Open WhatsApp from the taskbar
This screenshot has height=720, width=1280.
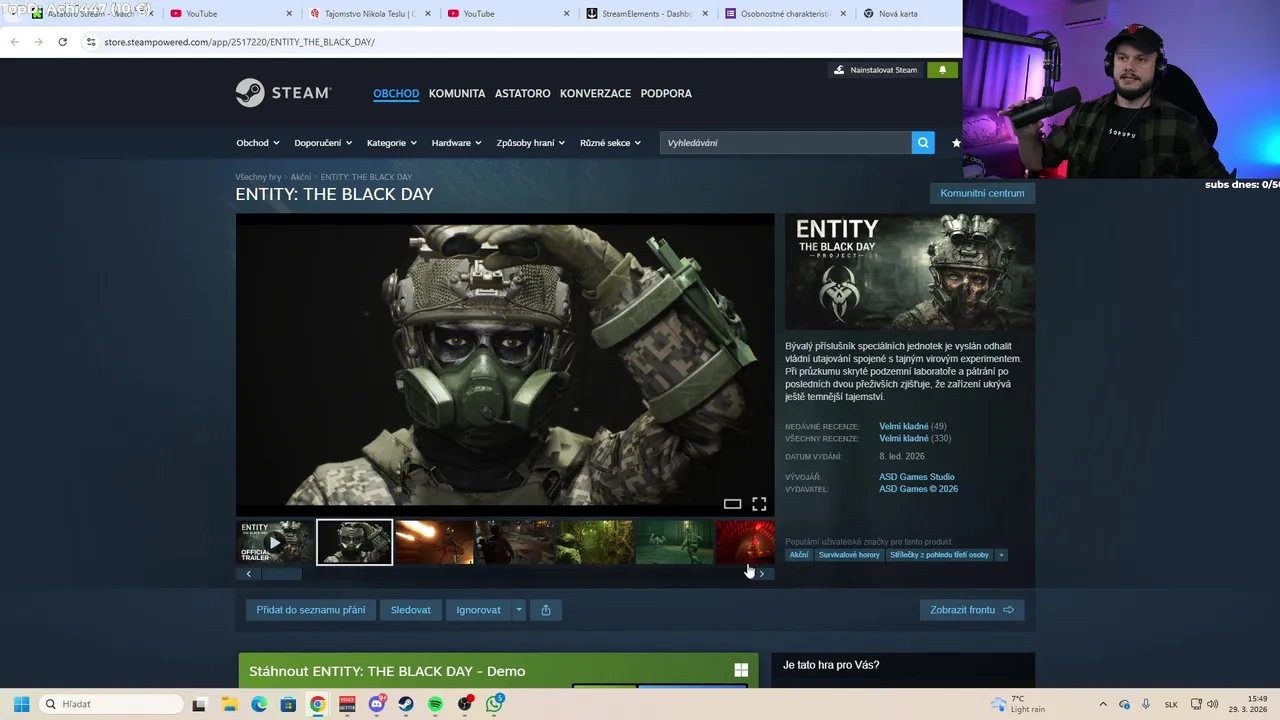click(x=495, y=704)
